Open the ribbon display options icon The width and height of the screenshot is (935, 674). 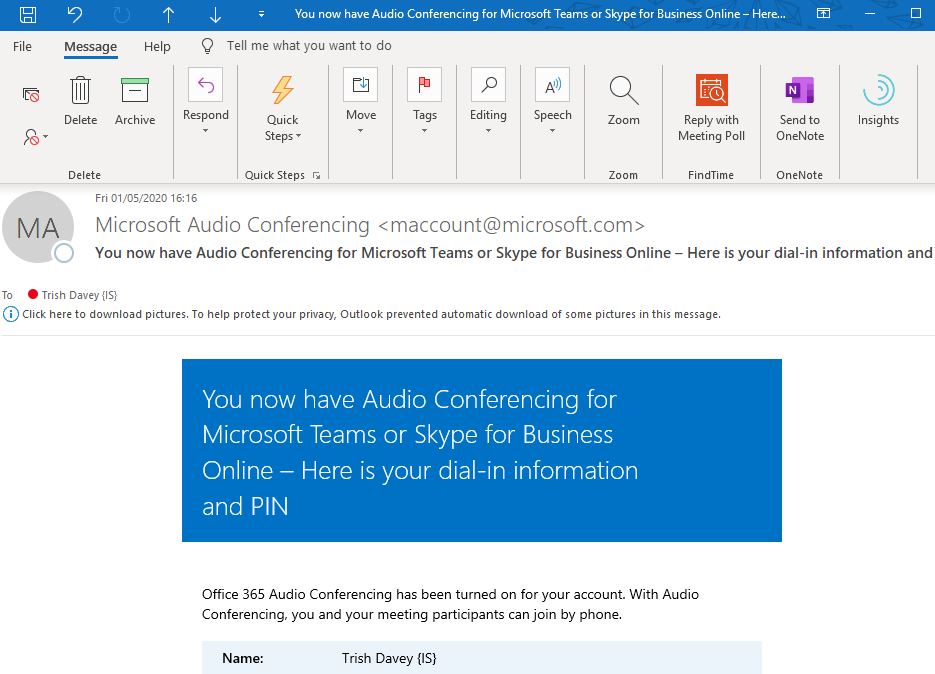tap(823, 14)
